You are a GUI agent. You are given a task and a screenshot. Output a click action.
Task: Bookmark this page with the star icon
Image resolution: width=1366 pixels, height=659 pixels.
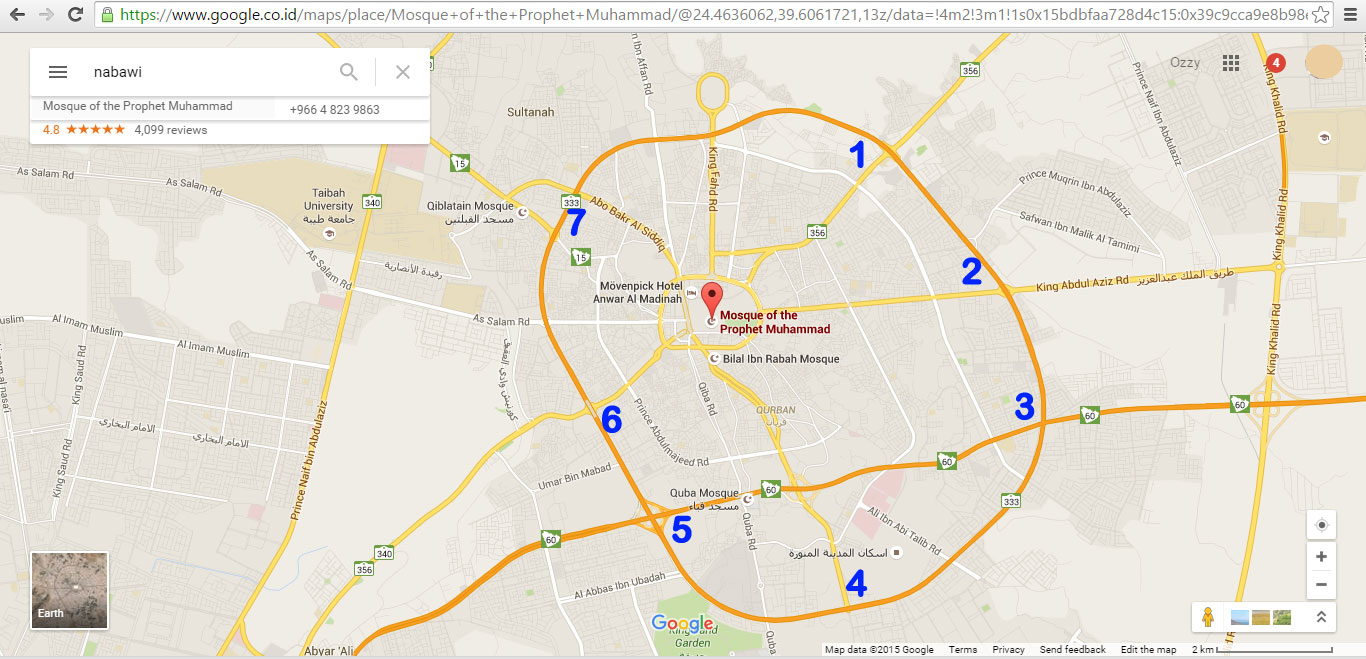(1320, 15)
